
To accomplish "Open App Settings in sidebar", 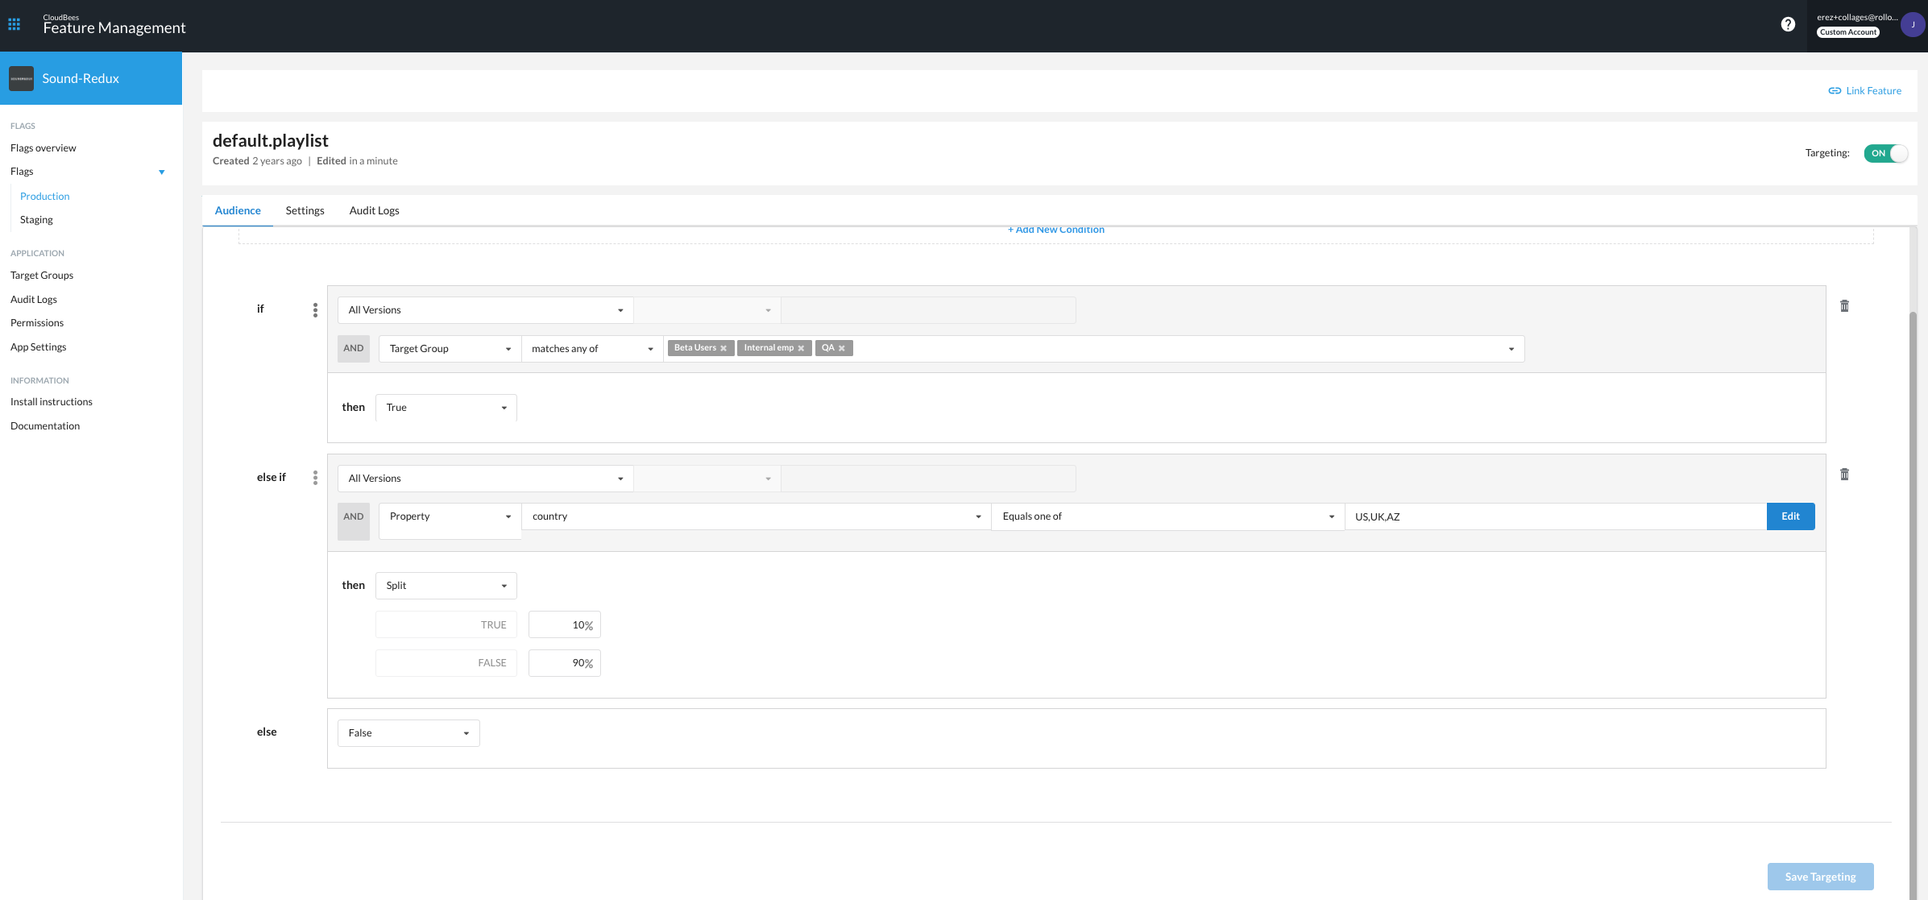I will coord(38,347).
